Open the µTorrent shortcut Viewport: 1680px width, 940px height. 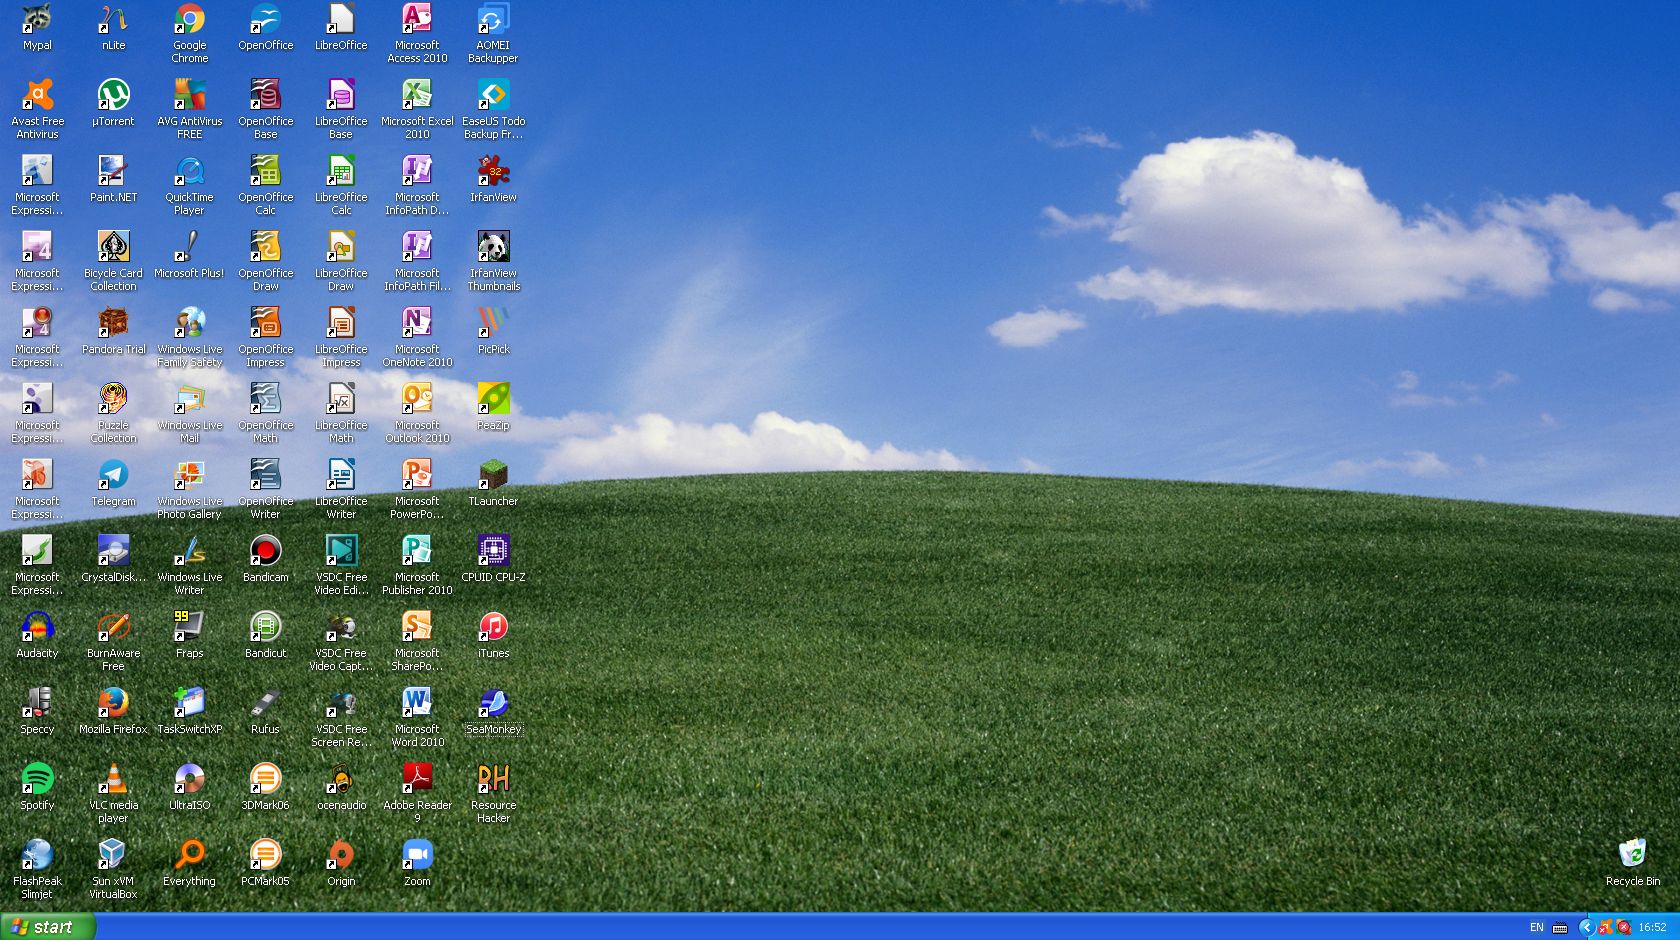click(x=113, y=96)
